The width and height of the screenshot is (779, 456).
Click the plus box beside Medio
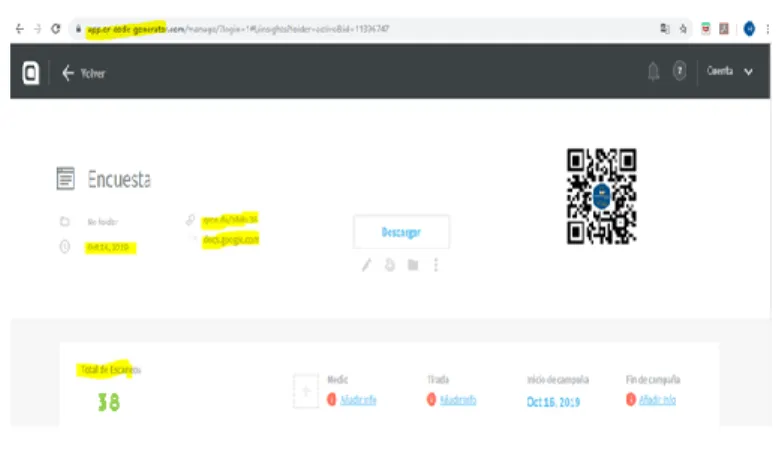[x=306, y=391]
